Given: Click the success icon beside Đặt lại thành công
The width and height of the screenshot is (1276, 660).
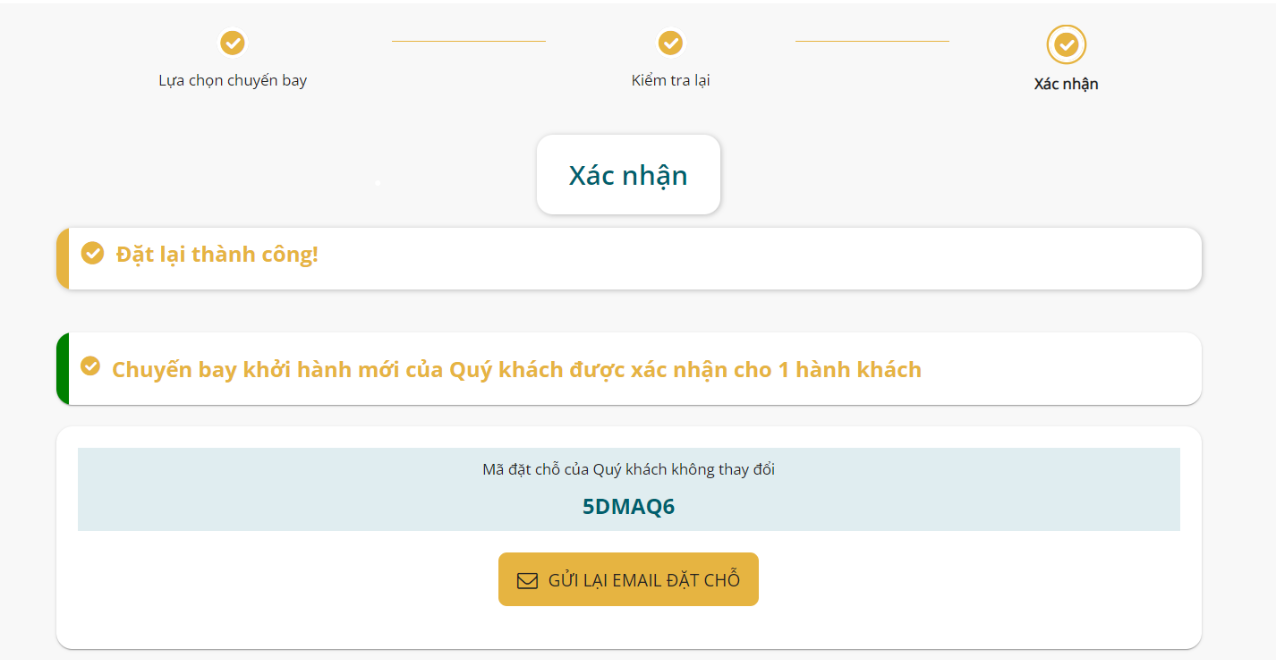Looking at the screenshot, I should [92, 253].
